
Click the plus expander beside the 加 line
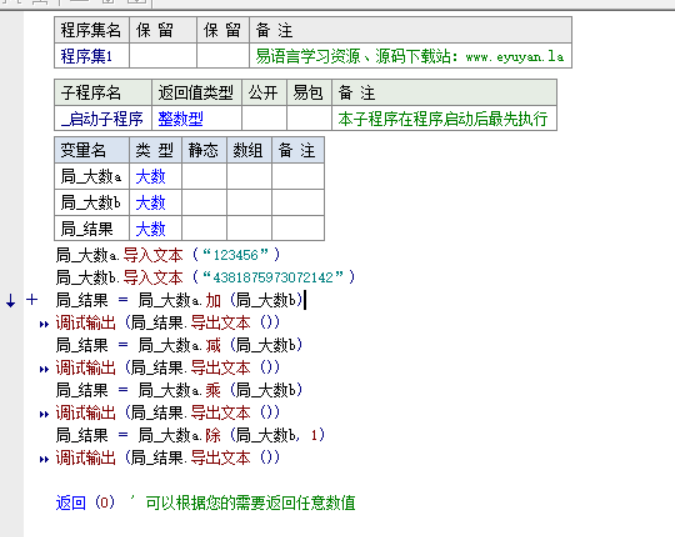(x=32, y=299)
